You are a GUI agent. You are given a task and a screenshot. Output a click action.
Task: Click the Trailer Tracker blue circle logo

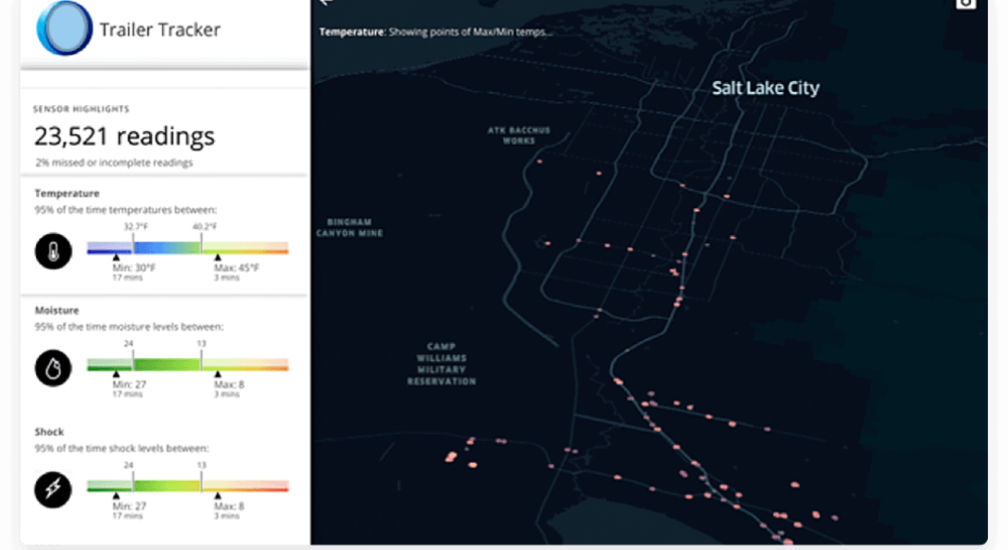point(64,28)
